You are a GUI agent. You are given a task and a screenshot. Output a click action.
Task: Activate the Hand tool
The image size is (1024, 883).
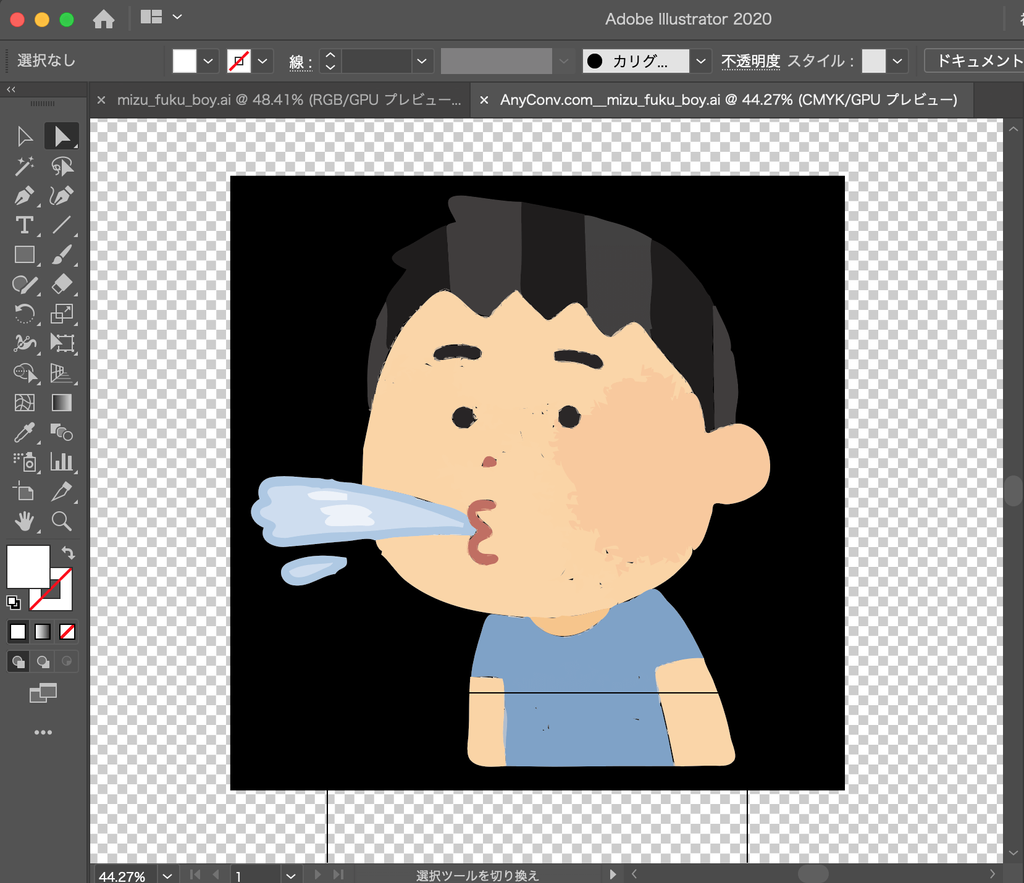[x=24, y=521]
